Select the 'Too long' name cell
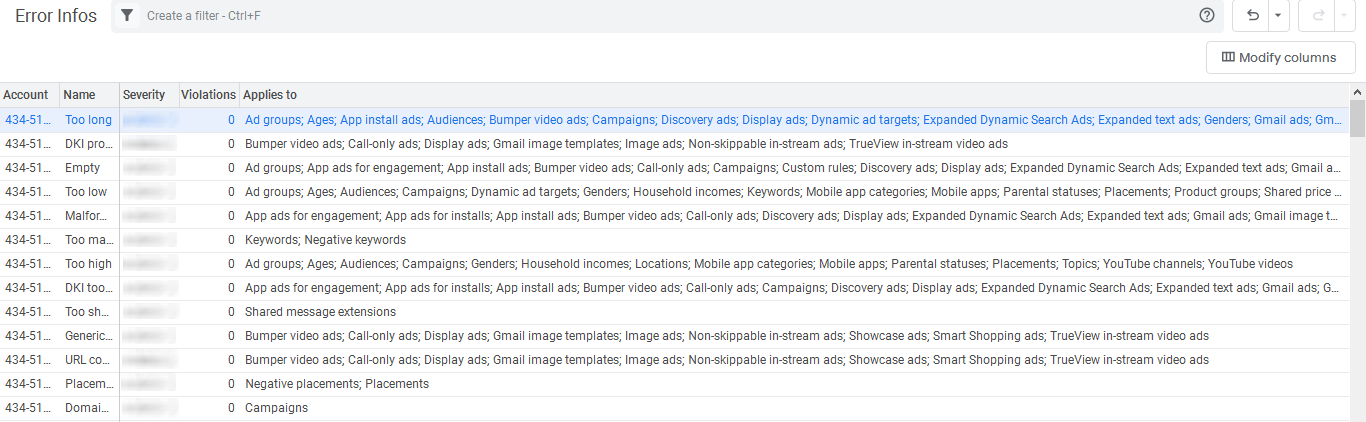The width and height of the screenshot is (1366, 422). tap(89, 120)
